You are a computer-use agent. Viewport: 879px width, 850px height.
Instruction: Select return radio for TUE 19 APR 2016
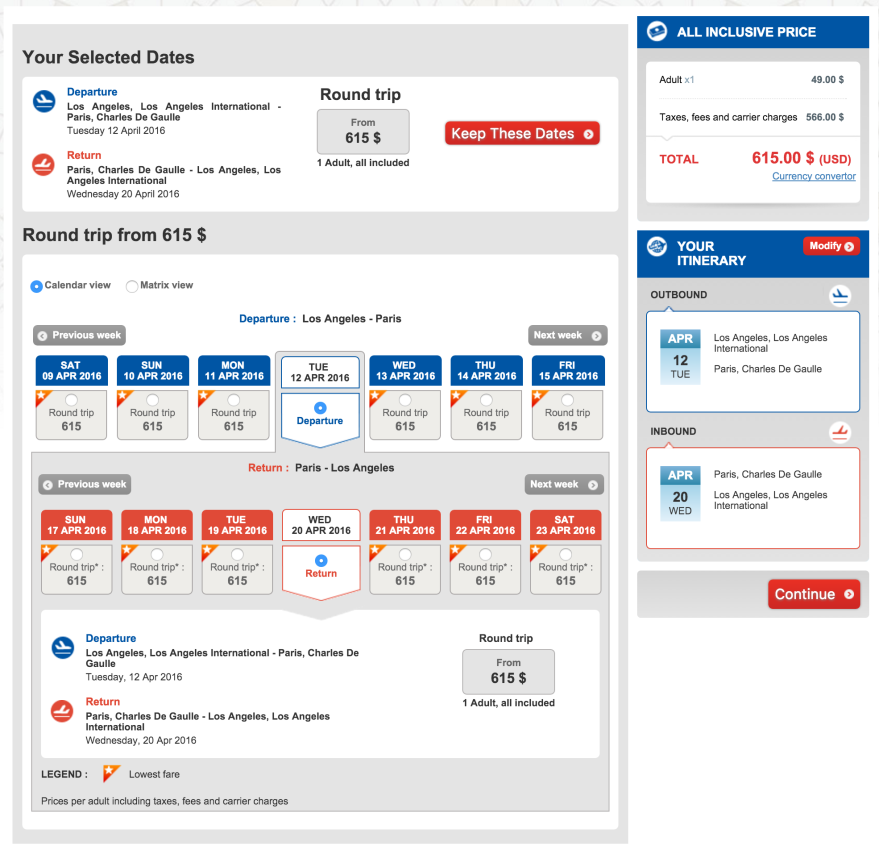tap(237, 555)
